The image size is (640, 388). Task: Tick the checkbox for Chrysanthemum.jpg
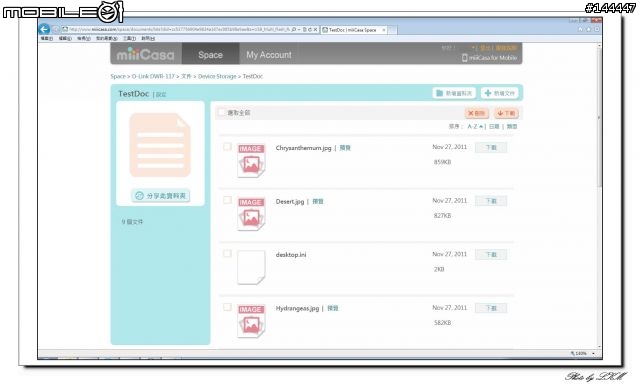tap(227, 146)
